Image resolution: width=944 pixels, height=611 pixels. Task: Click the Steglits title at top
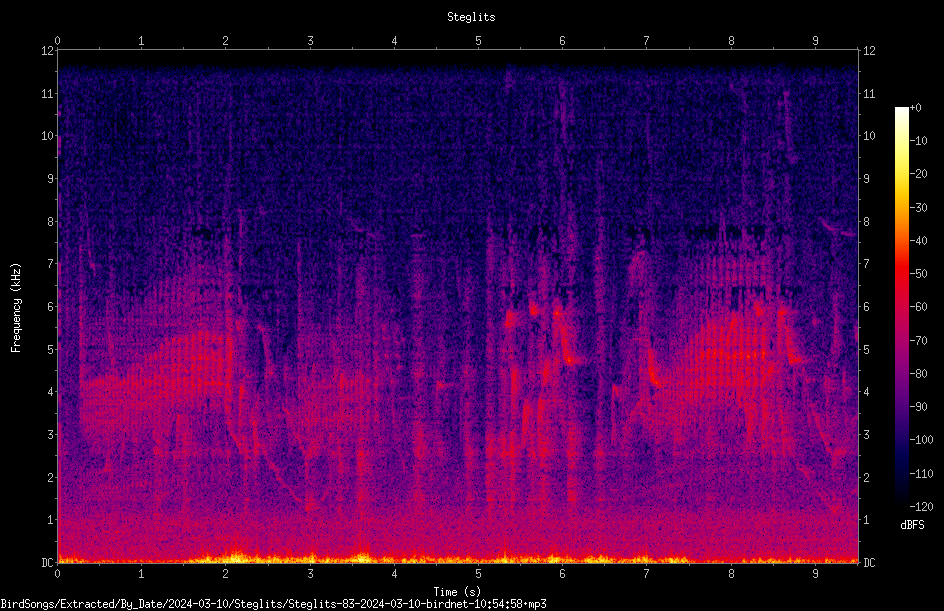pos(471,17)
